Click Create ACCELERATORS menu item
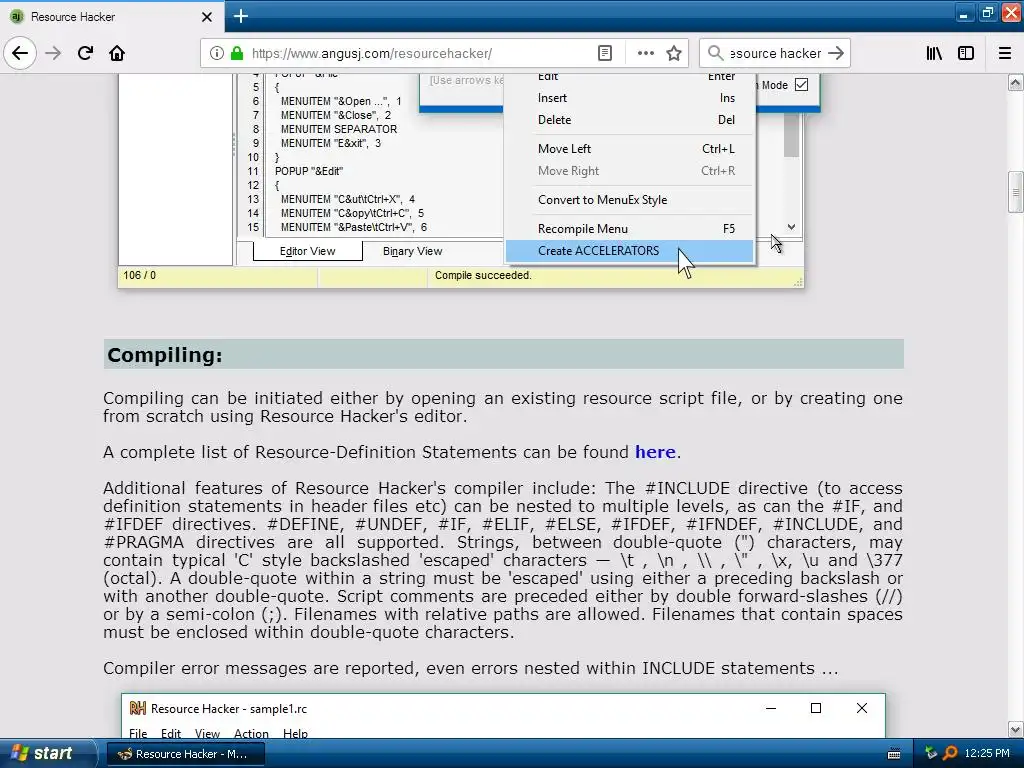1024x768 pixels. [x=630, y=251]
